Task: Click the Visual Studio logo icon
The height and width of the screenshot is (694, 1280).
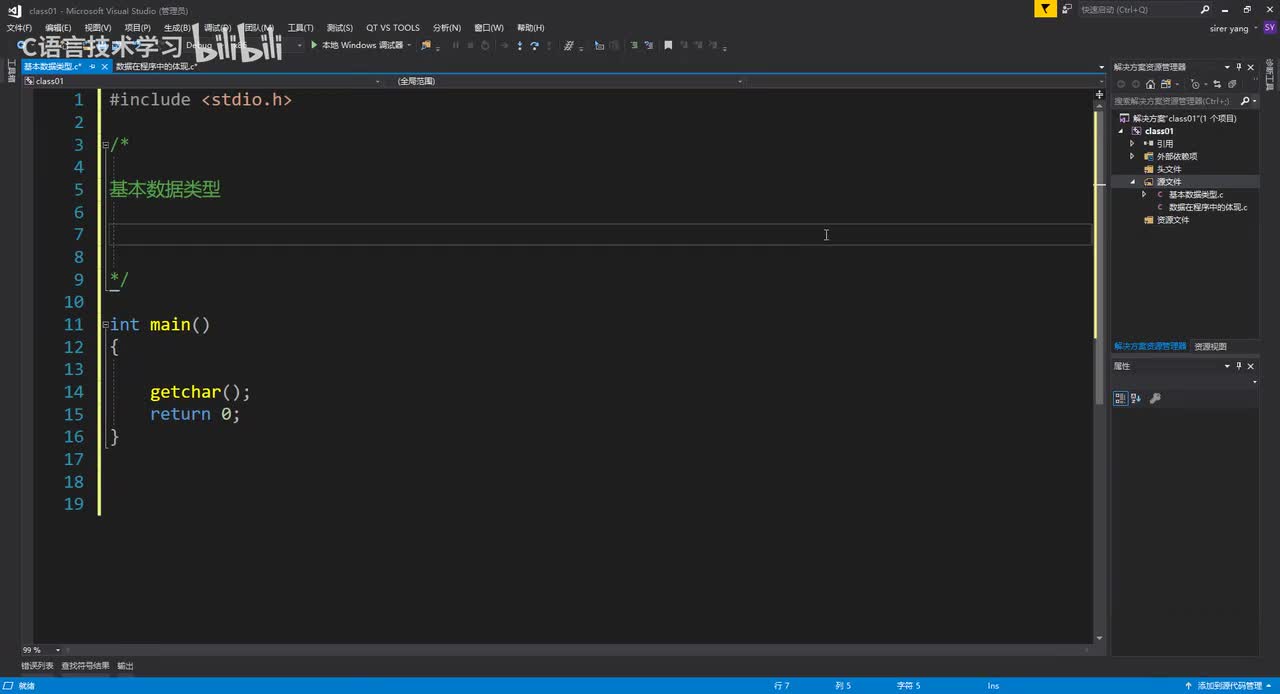Action: (14, 10)
